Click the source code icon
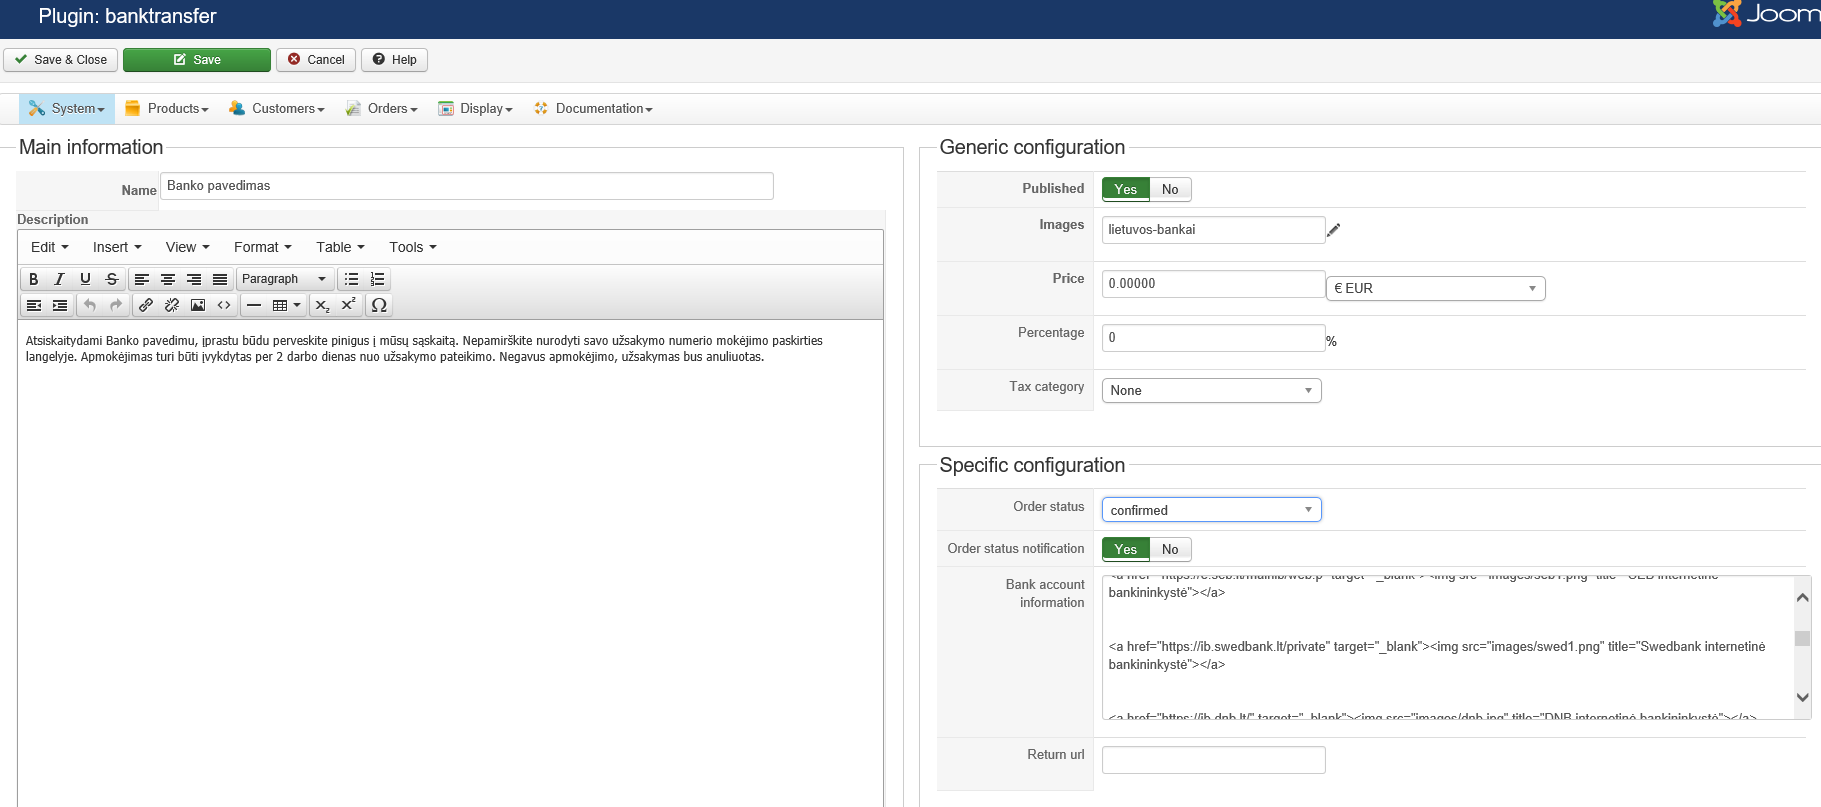 (x=224, y=305)
